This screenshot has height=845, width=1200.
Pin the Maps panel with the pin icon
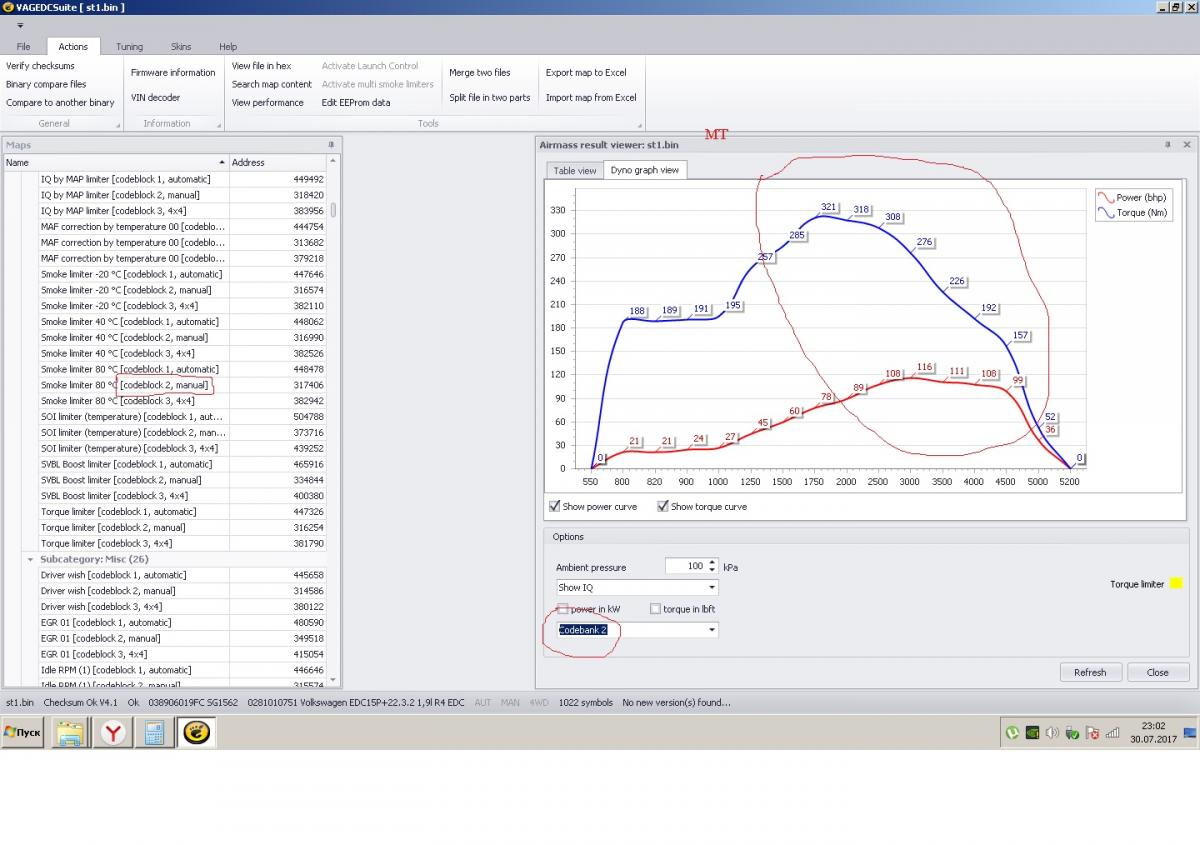[331, 145]
